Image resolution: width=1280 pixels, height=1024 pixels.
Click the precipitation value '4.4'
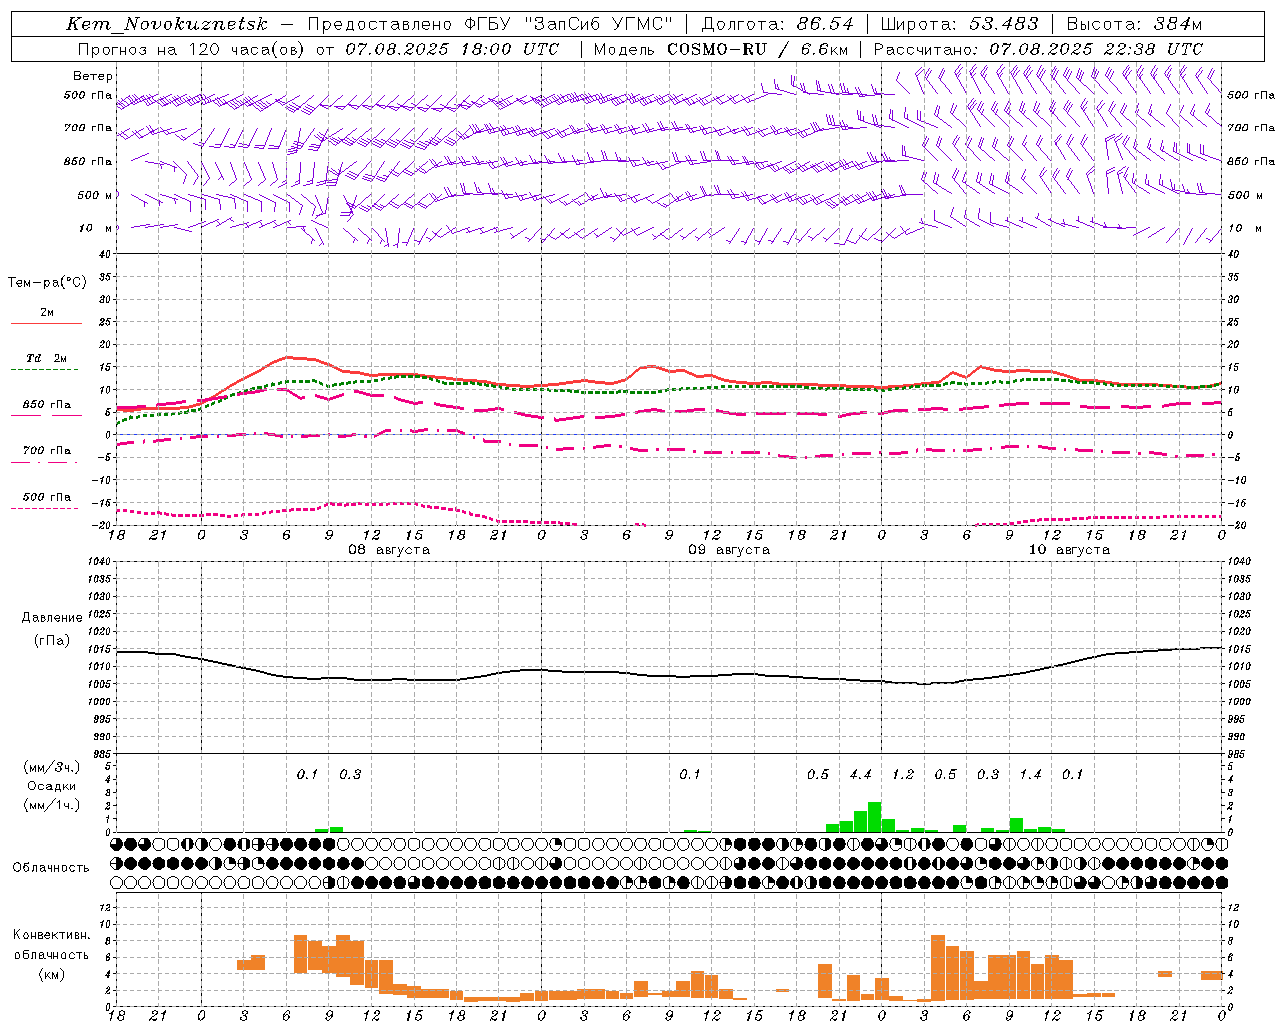(x=860, y=774)
